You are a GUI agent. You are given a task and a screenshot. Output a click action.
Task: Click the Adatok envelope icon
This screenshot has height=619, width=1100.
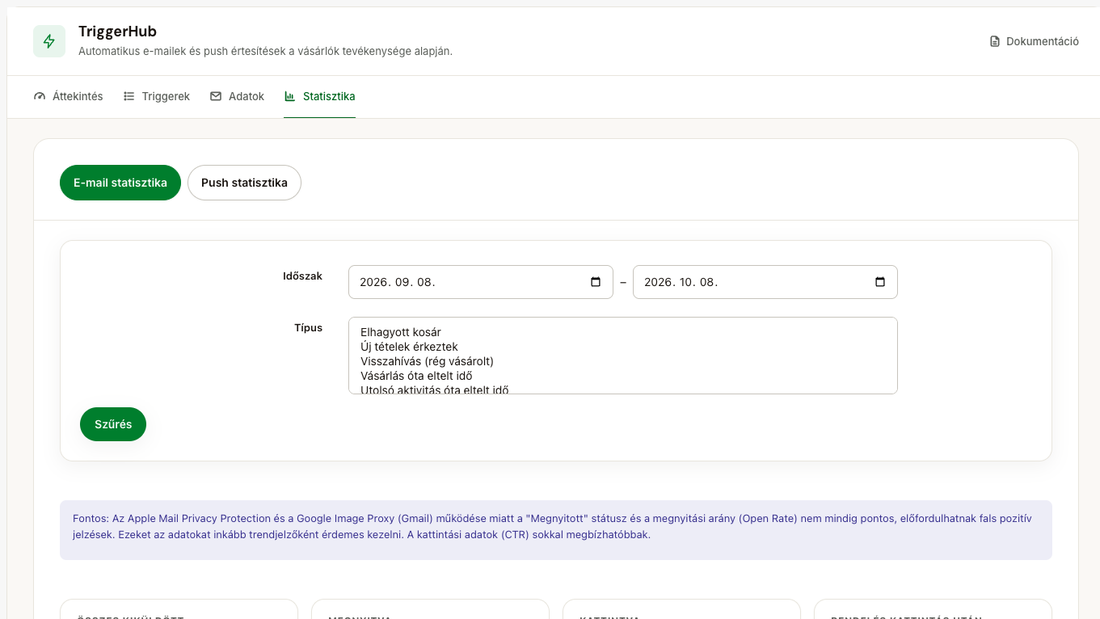pos(215,96)
